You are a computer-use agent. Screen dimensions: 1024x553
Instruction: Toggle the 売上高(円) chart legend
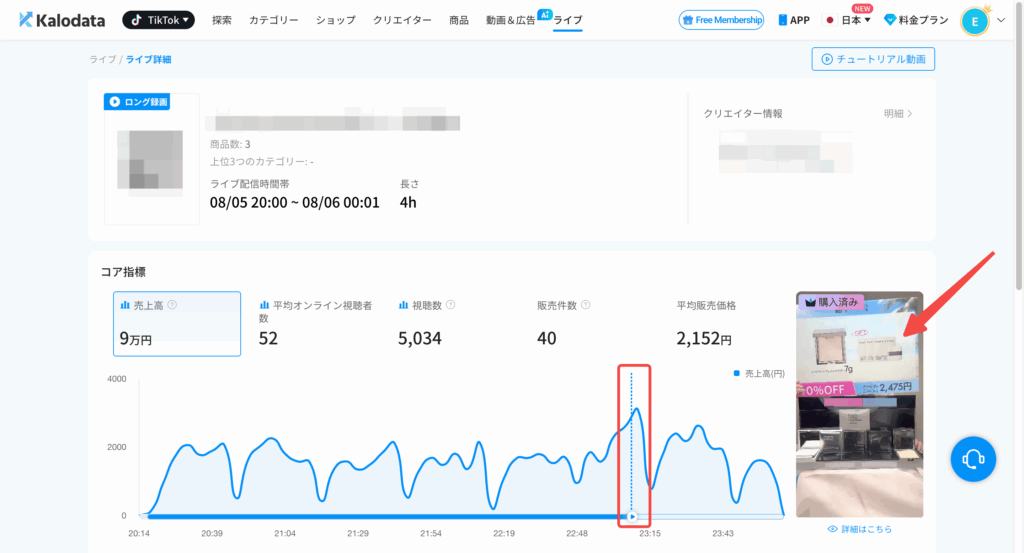point(759,373)
